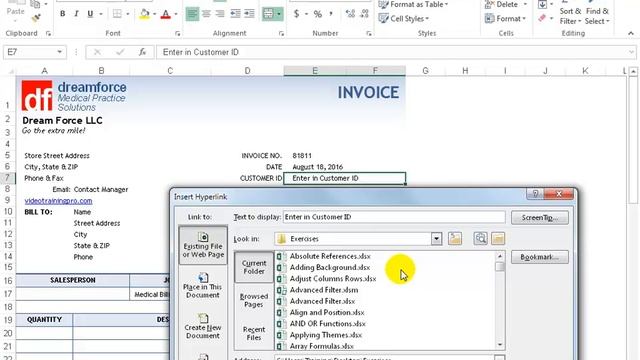
Task: Click the file list scrollbar thumb
Action: coord(500,267)
